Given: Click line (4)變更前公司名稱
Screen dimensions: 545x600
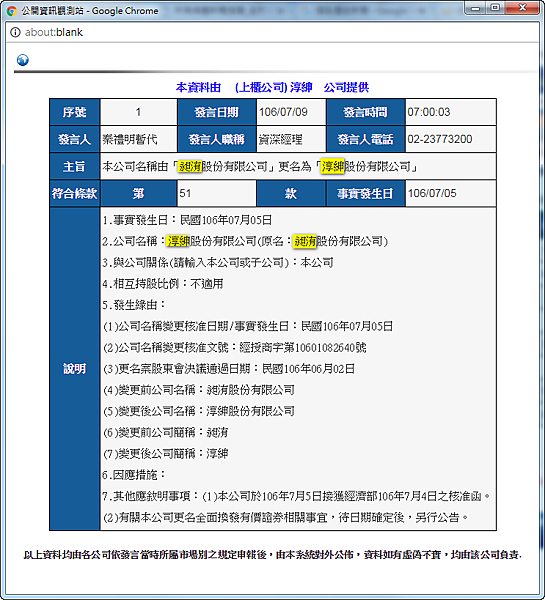Looking at the screenshot, I should pos(199,390).
